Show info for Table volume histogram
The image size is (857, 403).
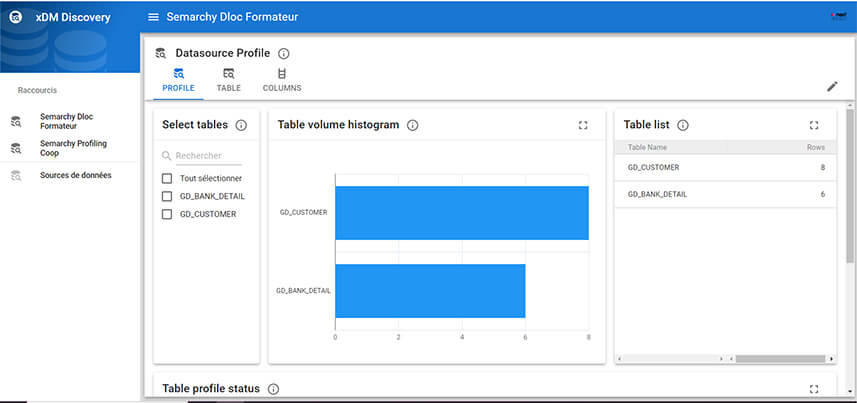(412, 125)
